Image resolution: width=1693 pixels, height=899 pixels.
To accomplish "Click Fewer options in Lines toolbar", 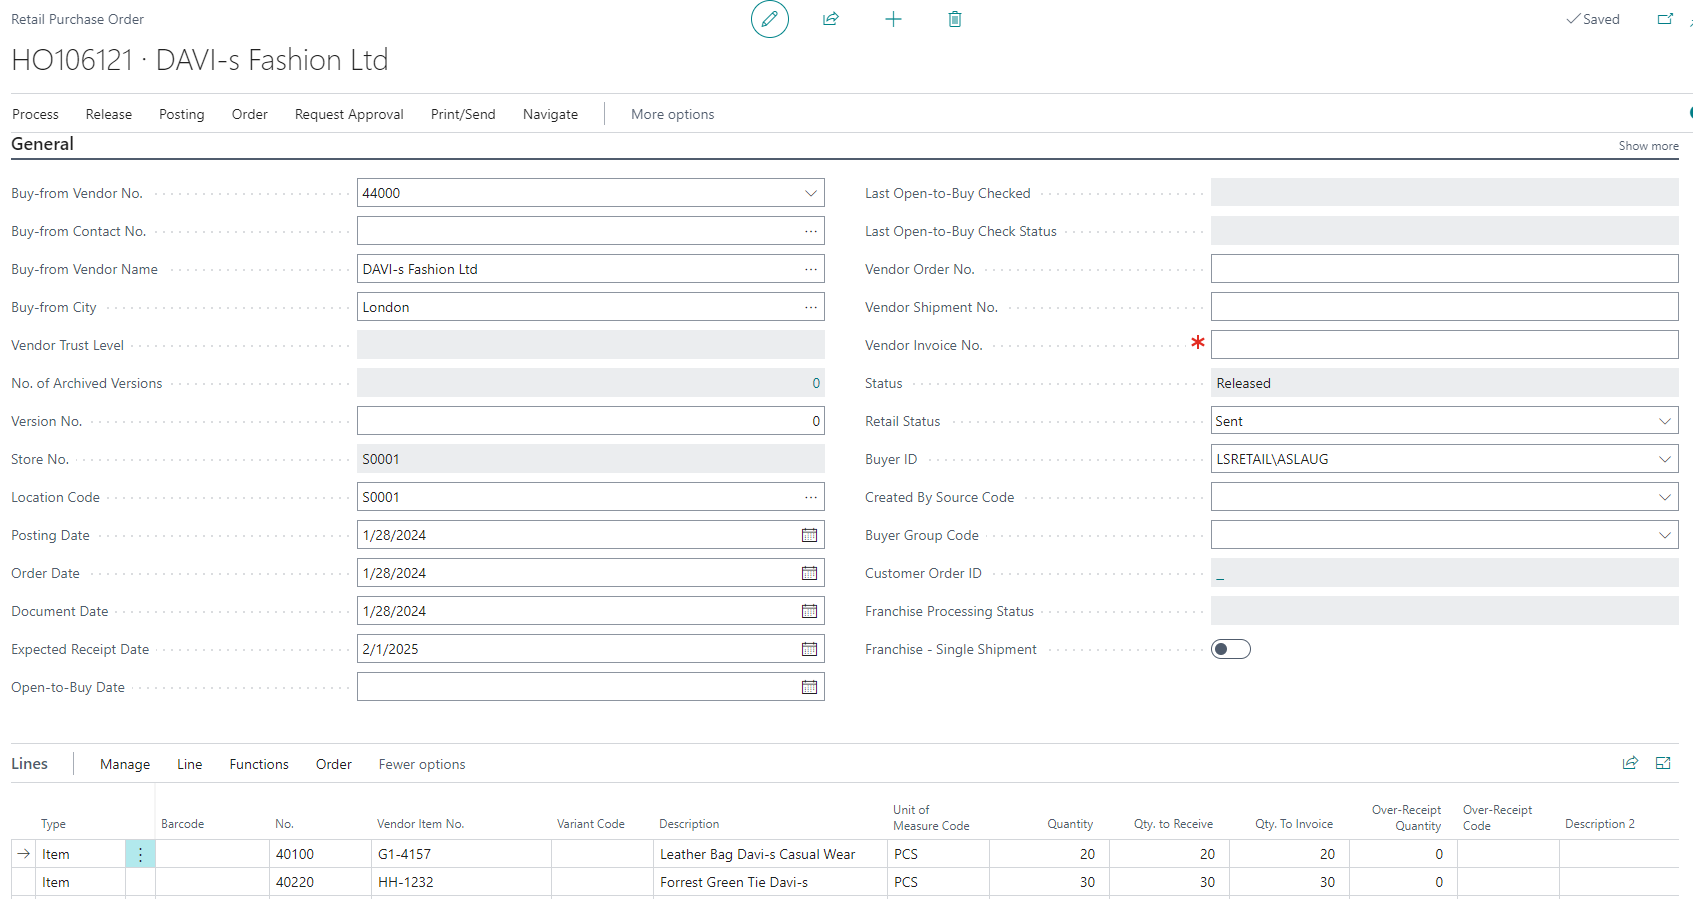I will (x=421, y=764).
